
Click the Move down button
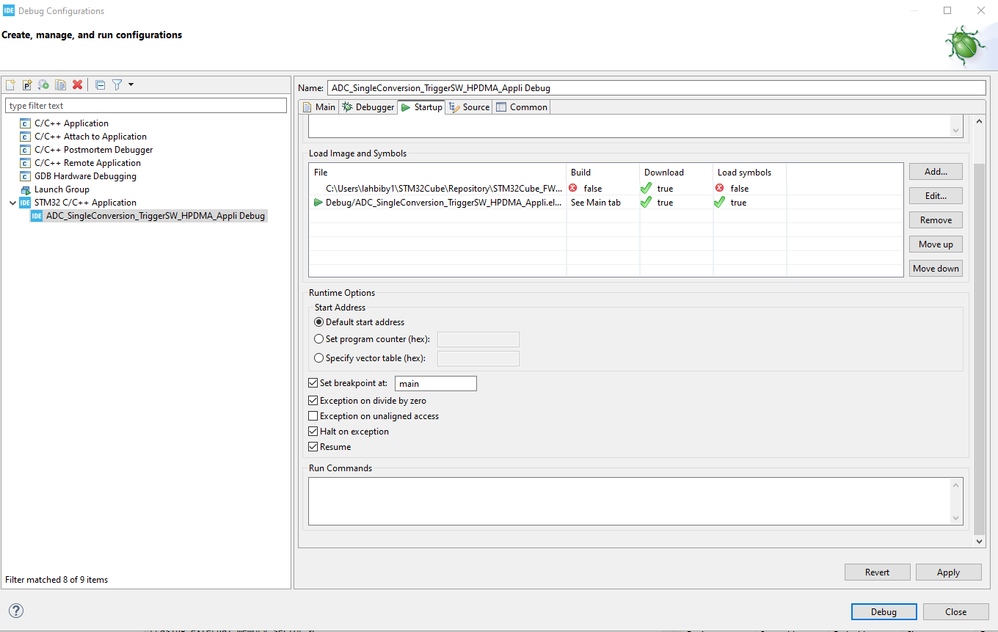(936, 269)
